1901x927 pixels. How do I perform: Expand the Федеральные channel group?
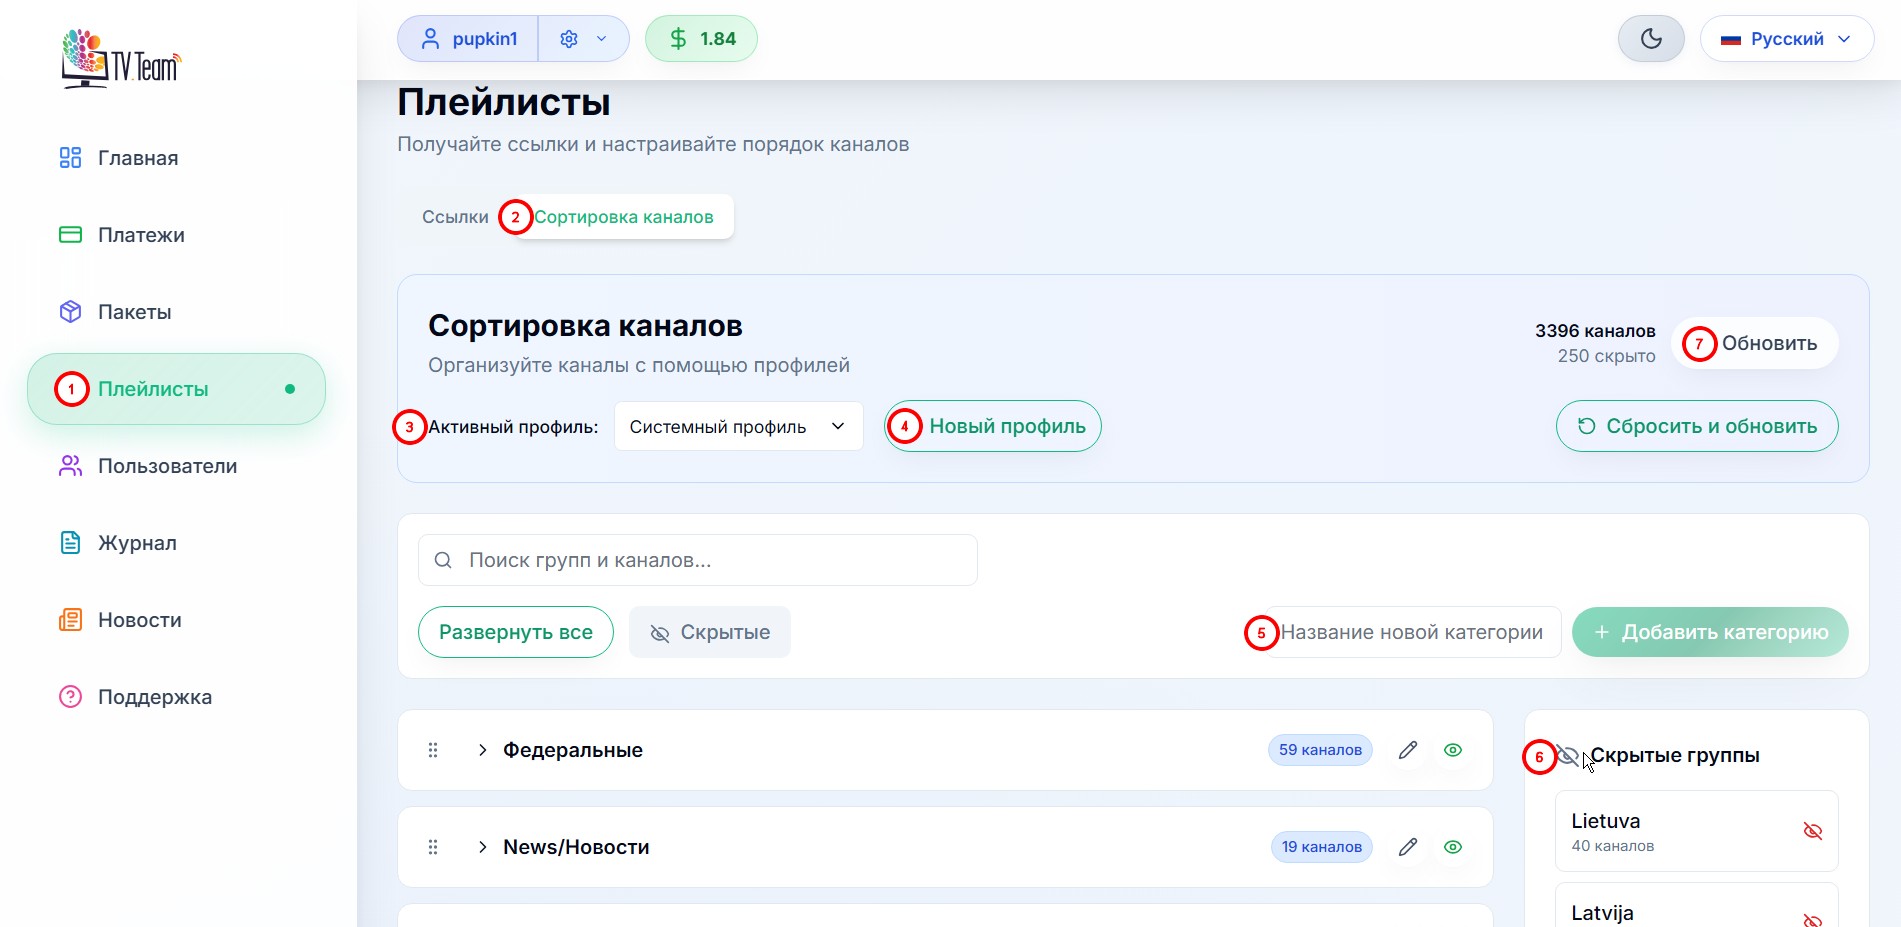(x=483, y=749)
